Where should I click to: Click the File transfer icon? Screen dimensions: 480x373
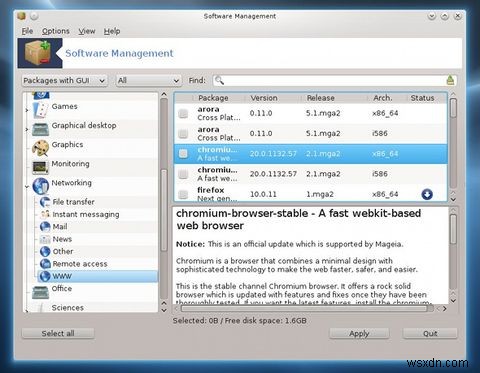click(45, 202)
